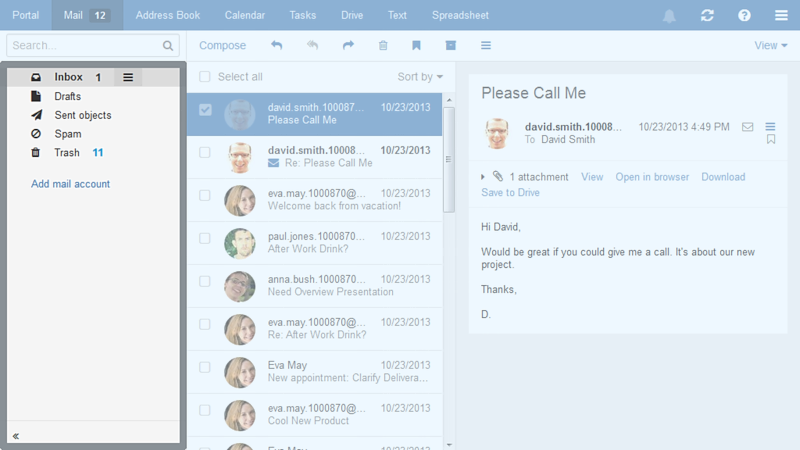Archive the email with toolbar archive icon
The width and height of the screenshot is (800, 450).
pos(451,45)
